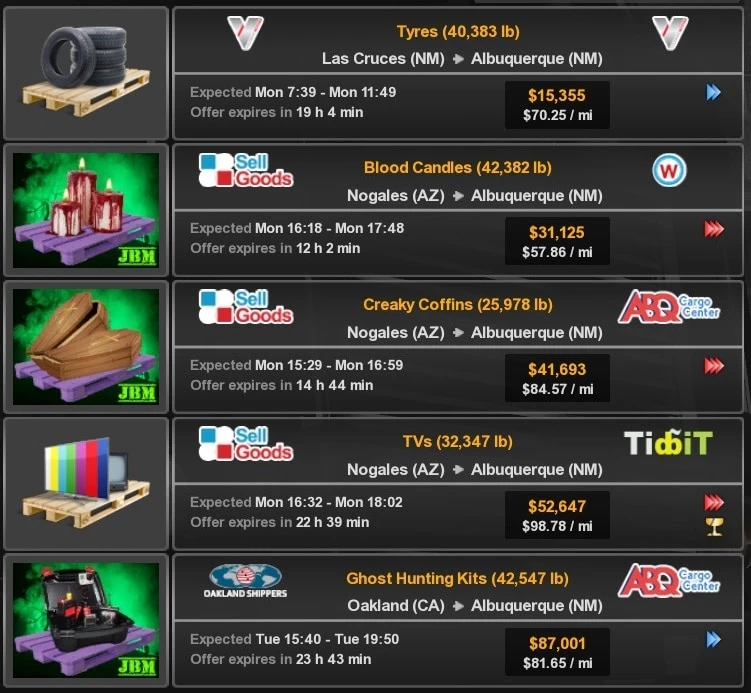Select the $15,355 Tyres price box
Screen dimensions: 751x693
coord(558,105)
